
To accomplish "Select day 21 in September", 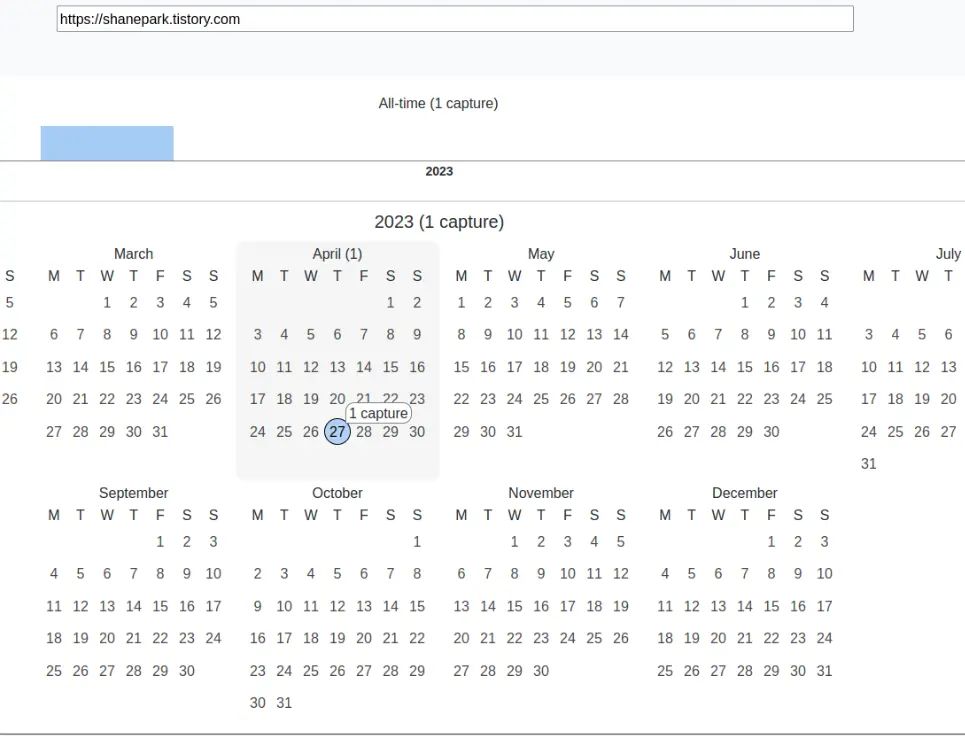I will tap(134, 639).
